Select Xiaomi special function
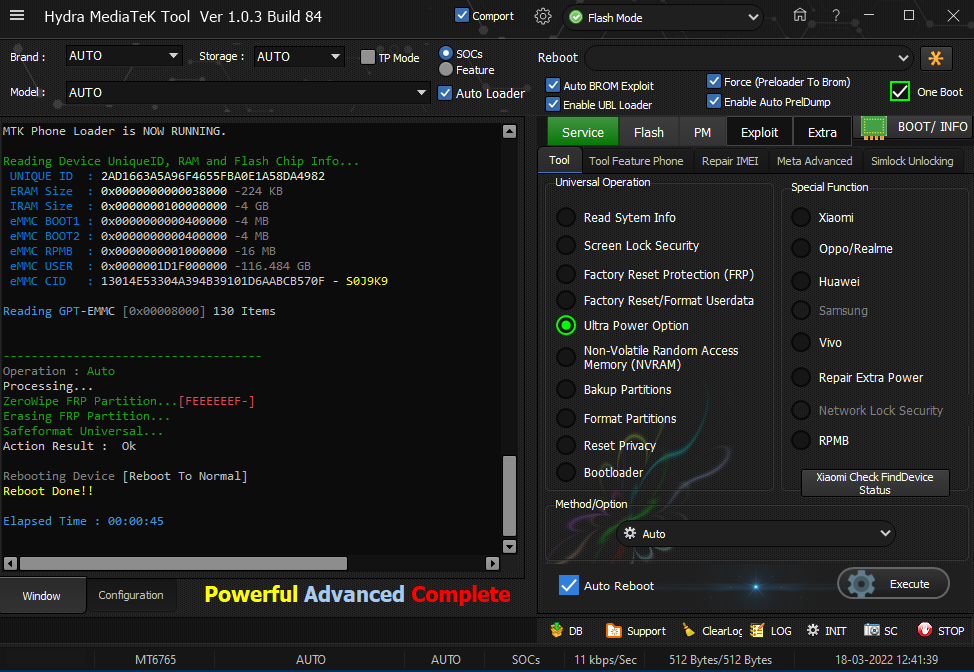The width and height of the screenshot is (974, 672). click(801, 217)
